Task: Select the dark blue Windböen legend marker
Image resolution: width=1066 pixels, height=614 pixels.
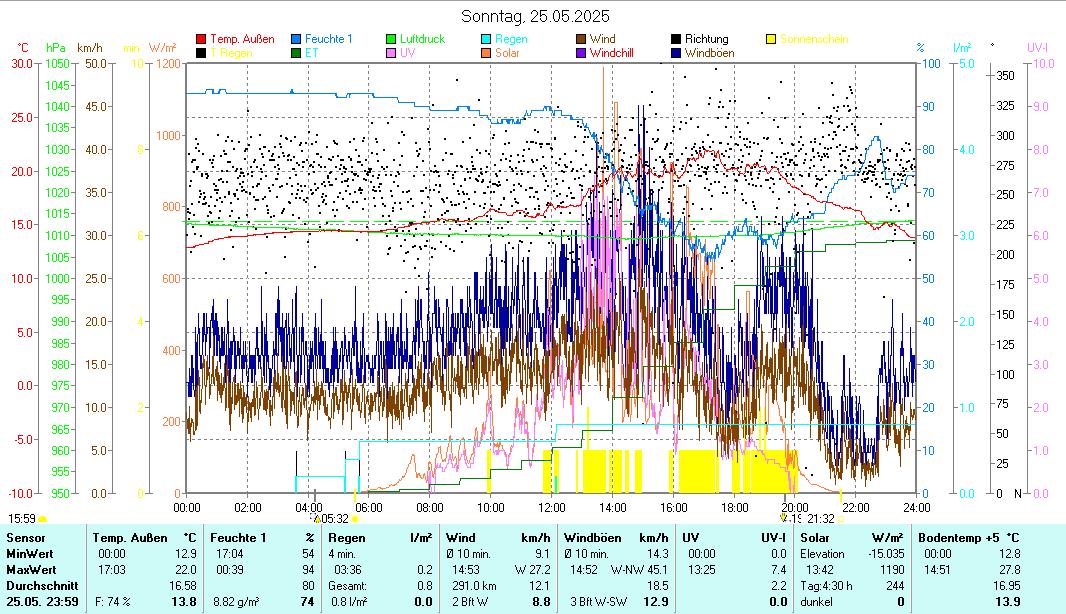Action: [x=676, y=53]
